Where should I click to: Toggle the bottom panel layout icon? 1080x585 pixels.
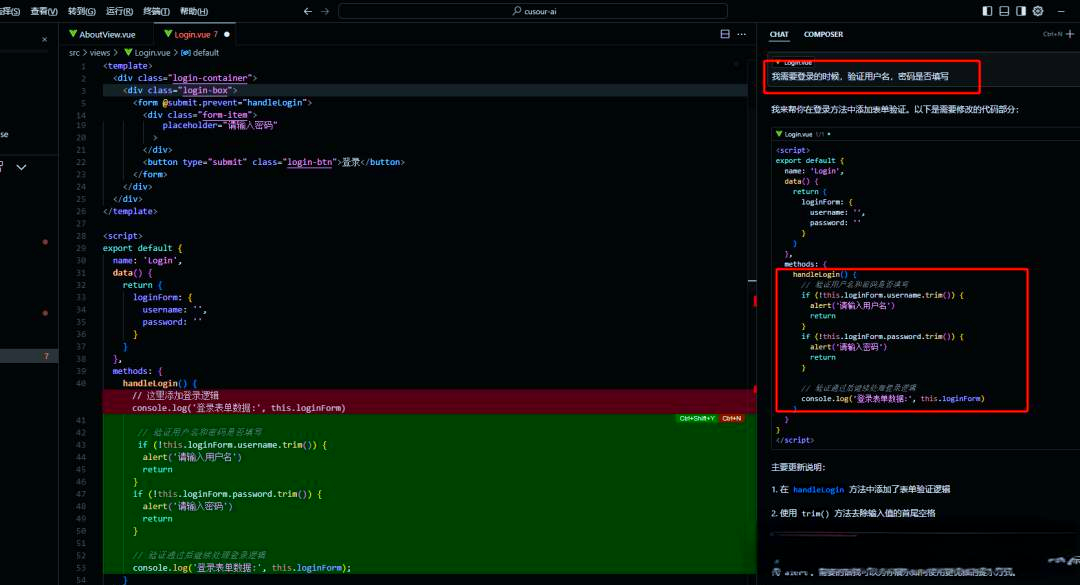click(1003, 11)
